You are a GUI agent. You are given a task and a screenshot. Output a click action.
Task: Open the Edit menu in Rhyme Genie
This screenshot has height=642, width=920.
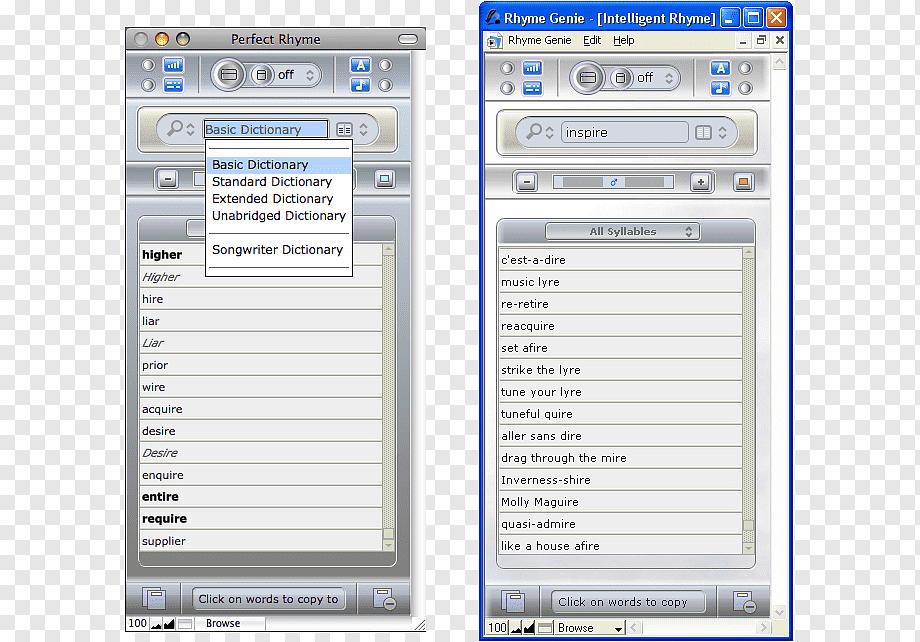592,40
